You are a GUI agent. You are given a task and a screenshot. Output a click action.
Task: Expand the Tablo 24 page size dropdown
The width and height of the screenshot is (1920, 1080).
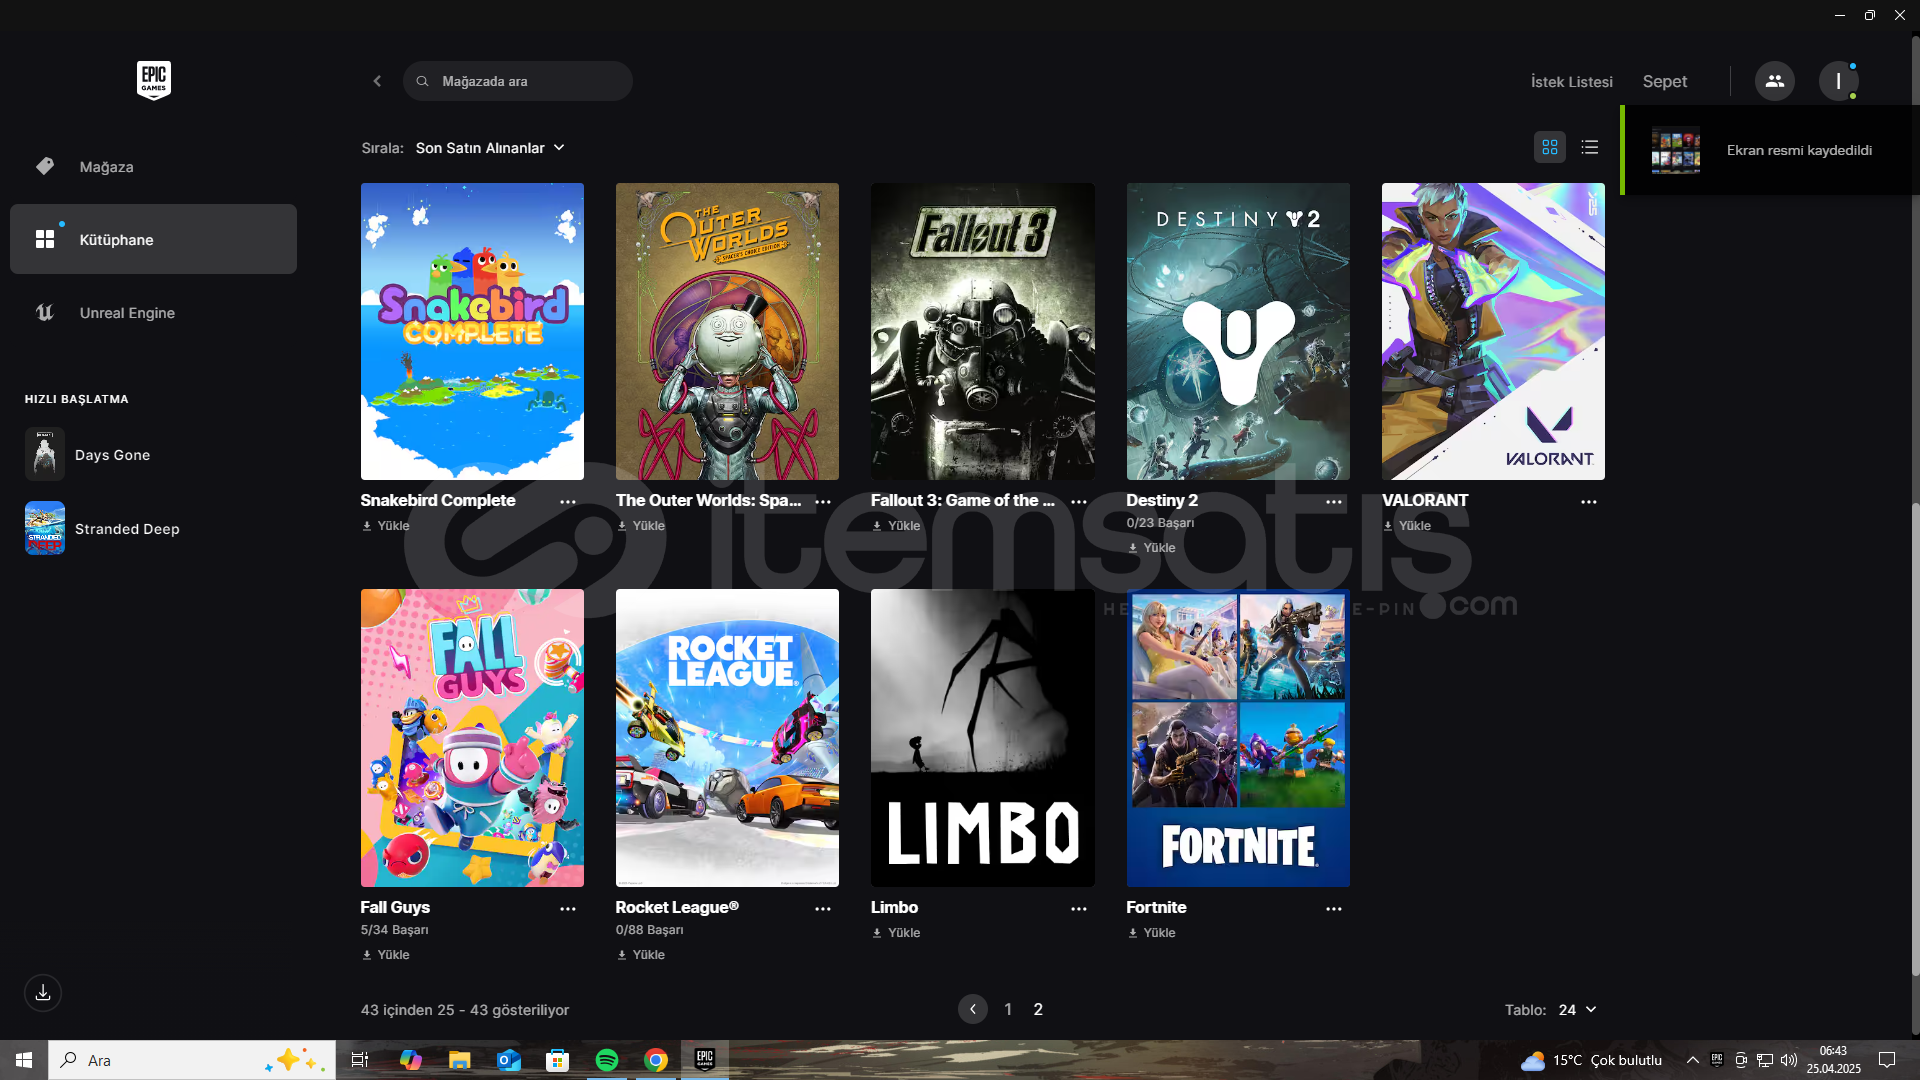pos(1577,1010)
